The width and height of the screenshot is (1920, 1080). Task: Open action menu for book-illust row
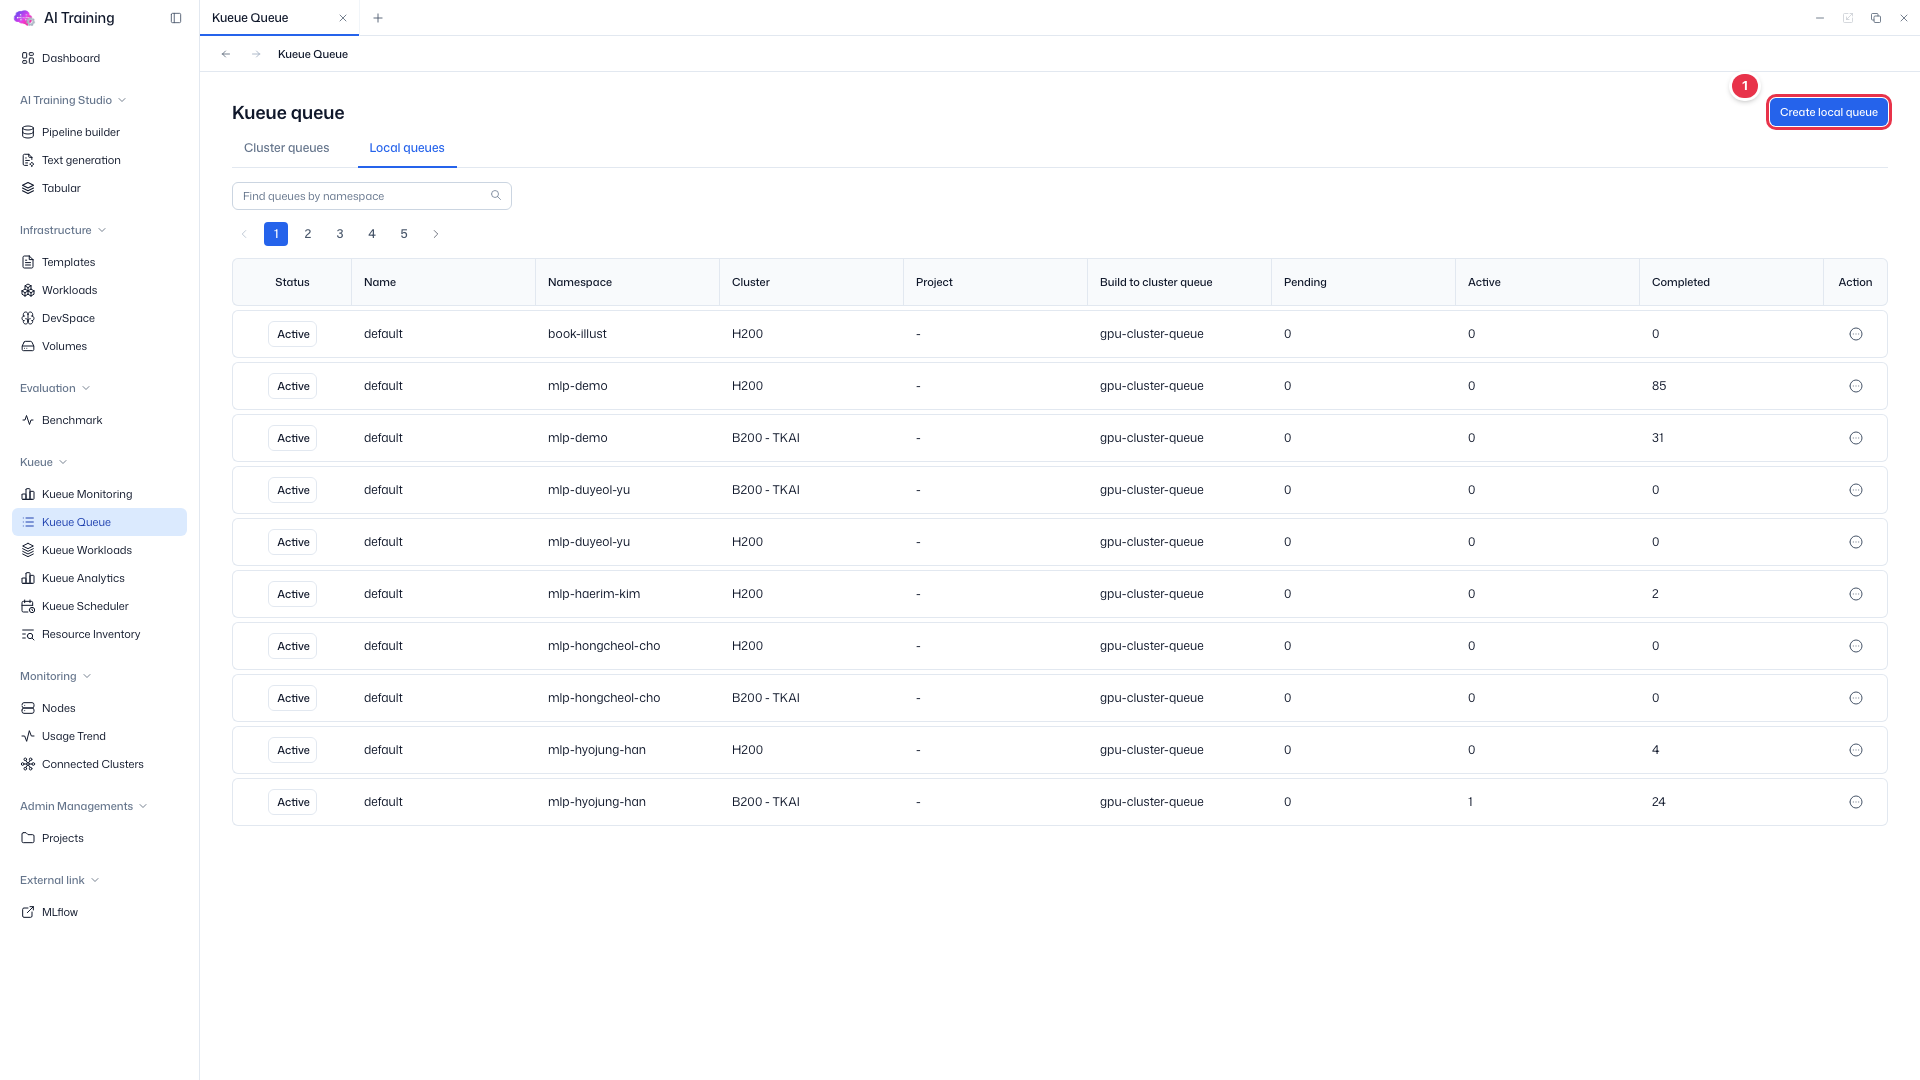click(x=1856, y=334)
